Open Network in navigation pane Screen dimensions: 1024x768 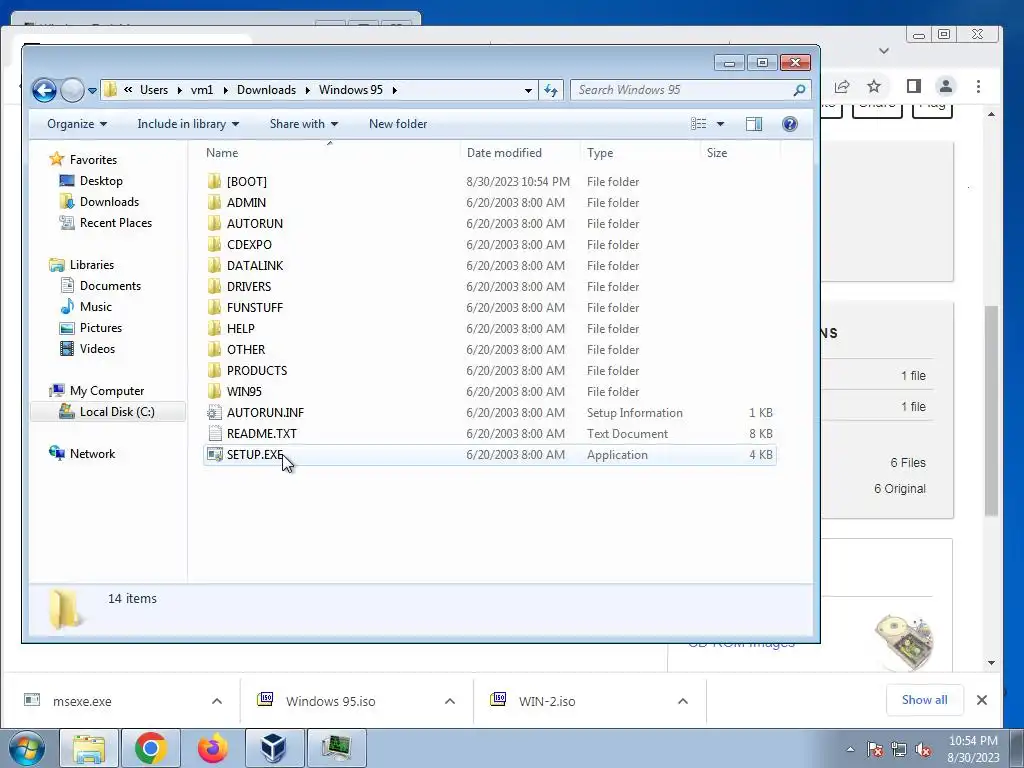(92, 453)
